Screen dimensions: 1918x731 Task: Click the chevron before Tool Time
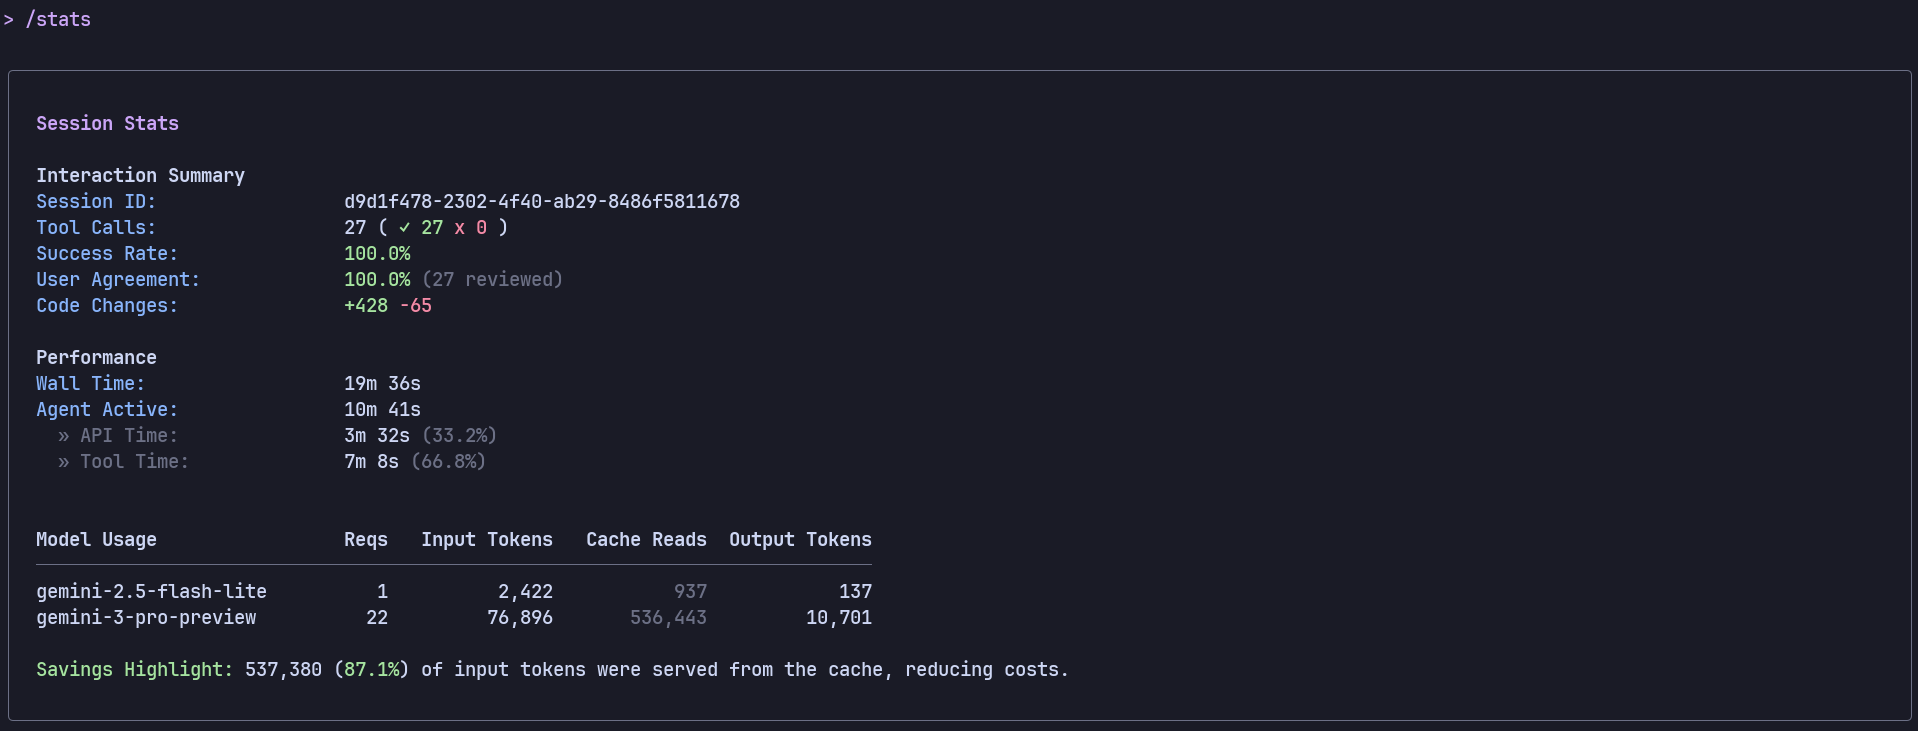(63, 462)
